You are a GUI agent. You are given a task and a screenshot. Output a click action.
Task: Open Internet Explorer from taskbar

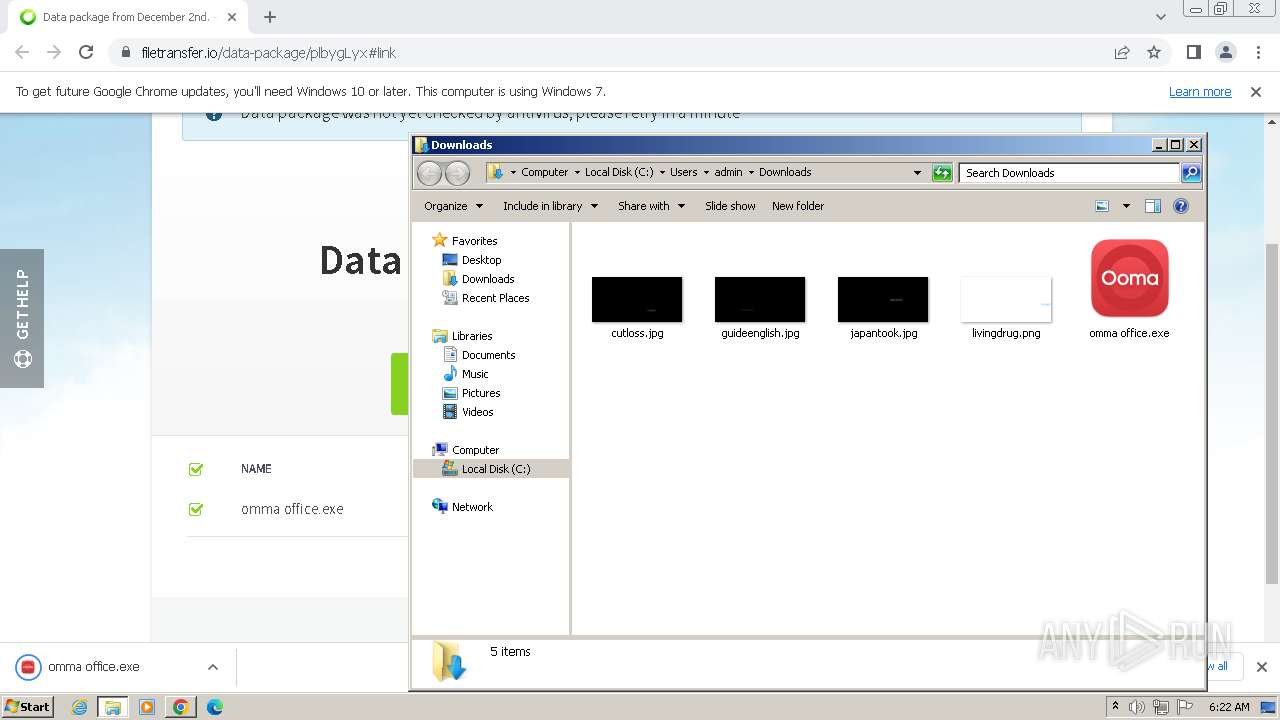(79, 707)
